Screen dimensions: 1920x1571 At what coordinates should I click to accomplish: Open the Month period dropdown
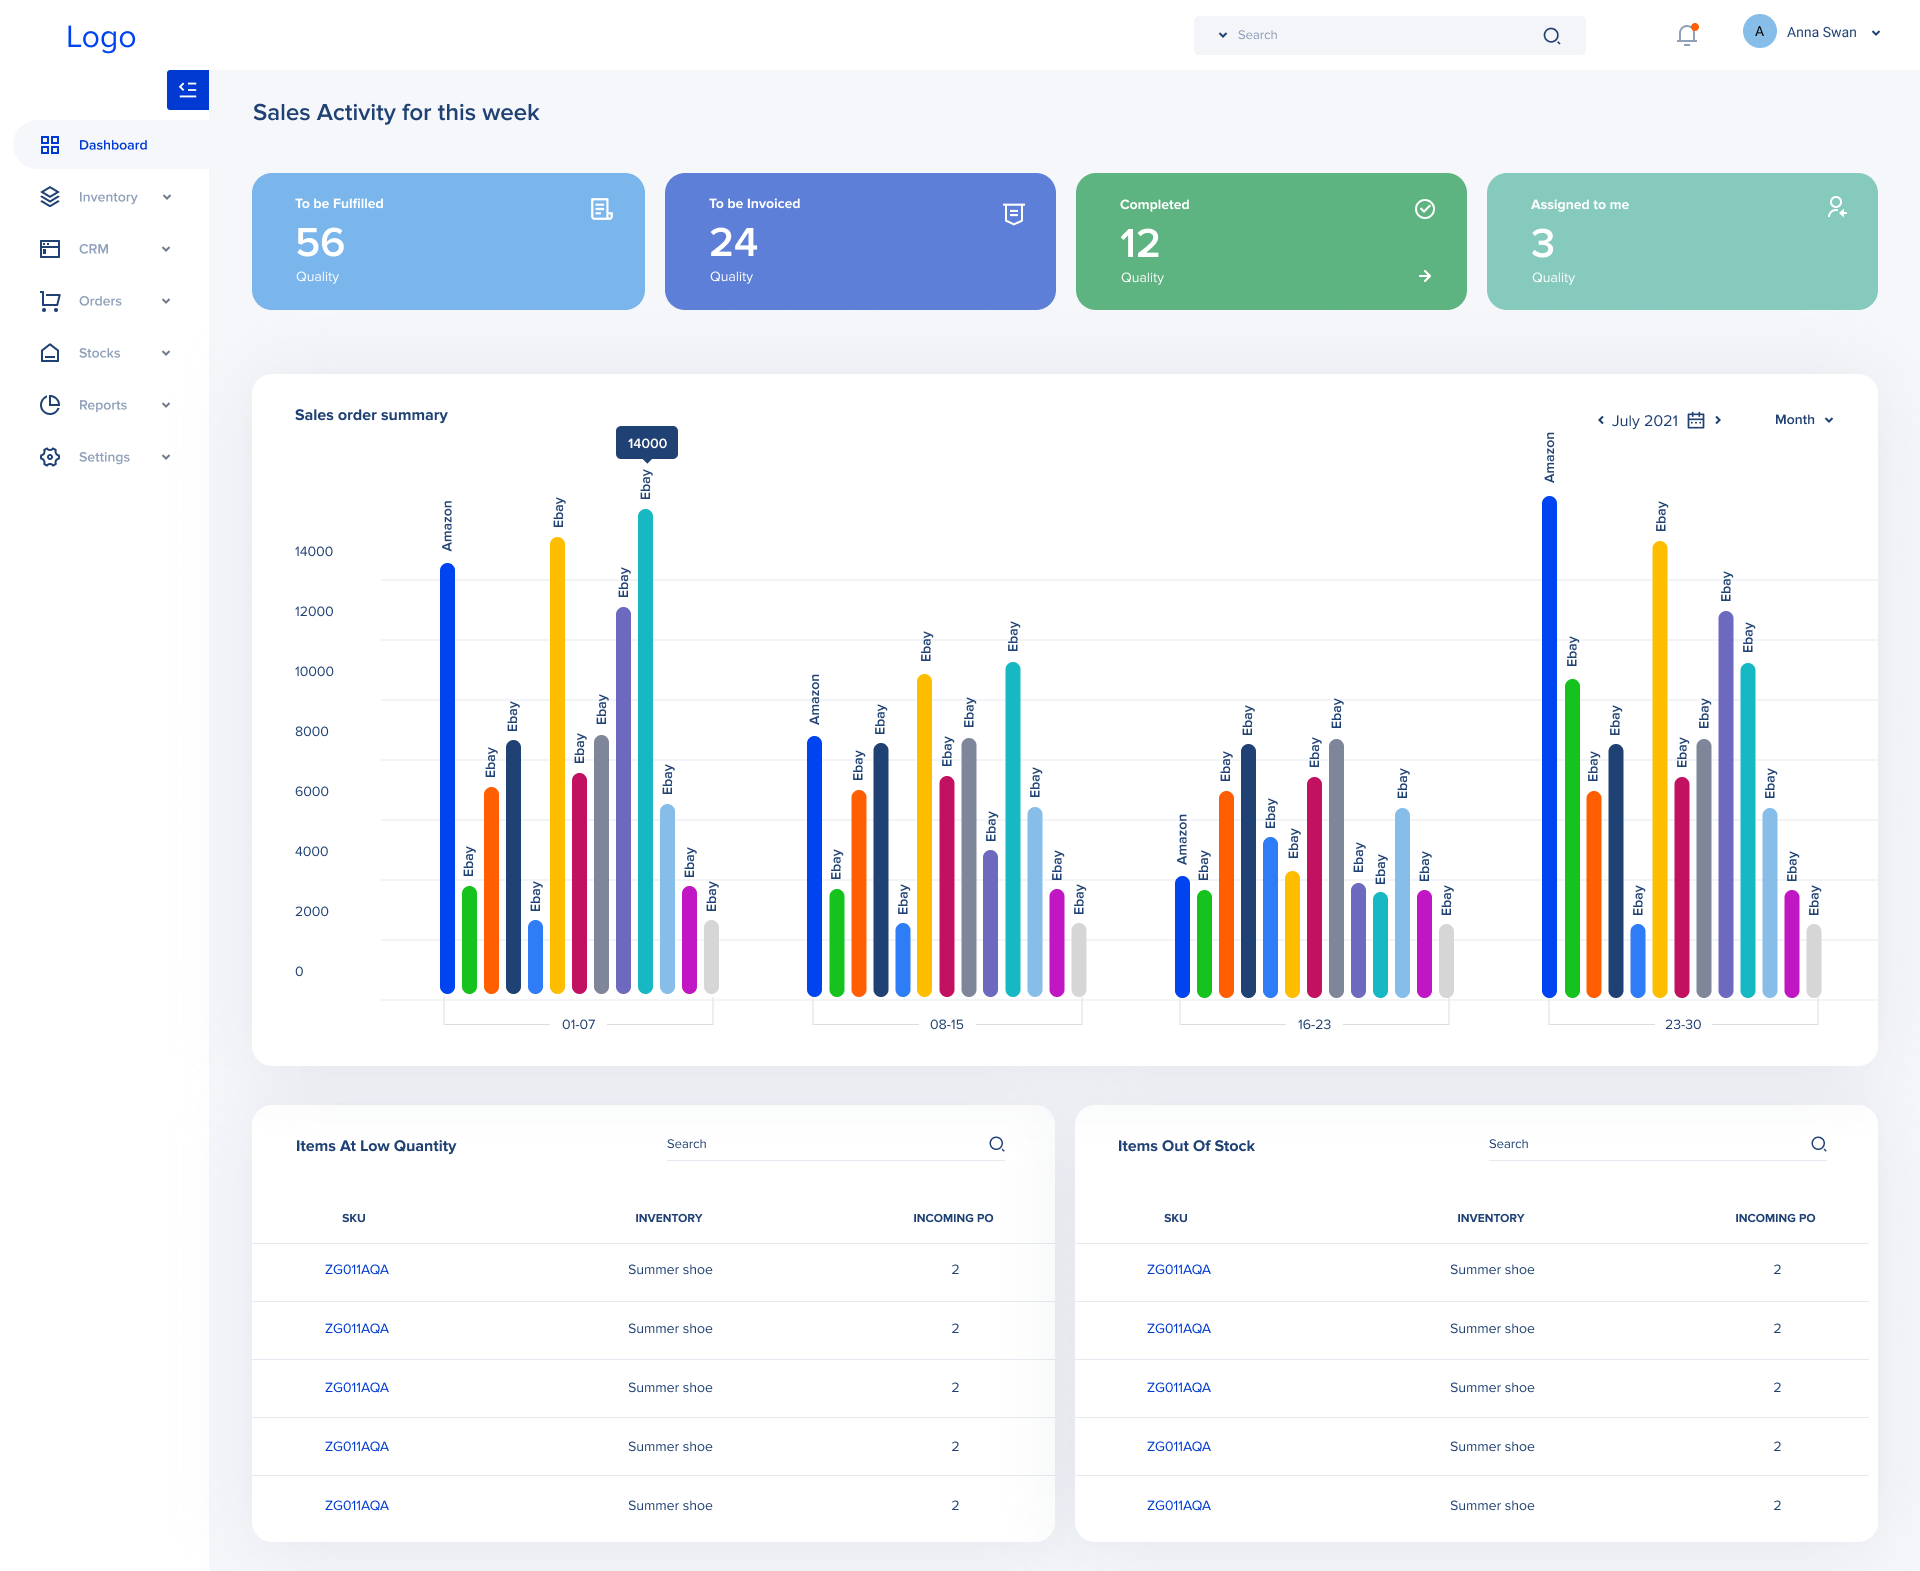pos(1804,420)
